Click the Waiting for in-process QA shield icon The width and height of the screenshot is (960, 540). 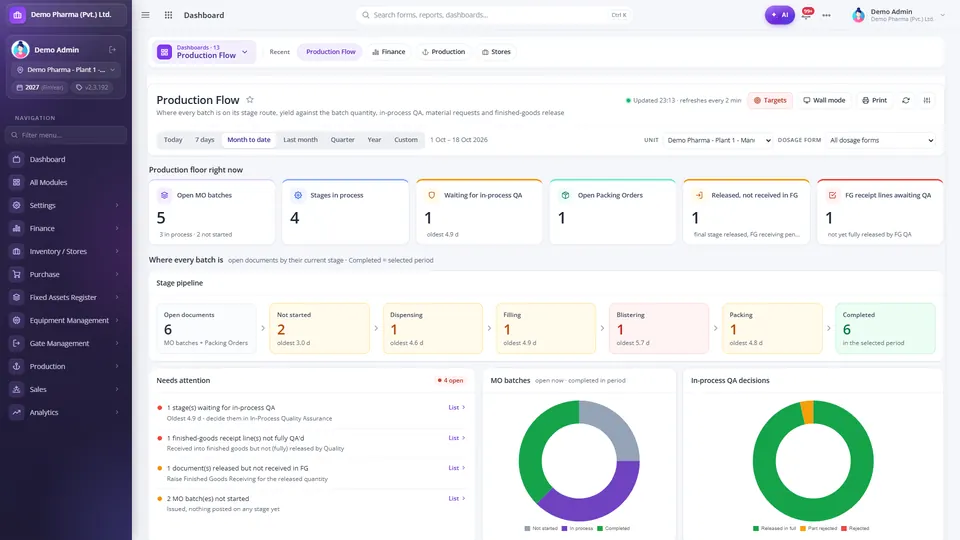coord(432,195)
